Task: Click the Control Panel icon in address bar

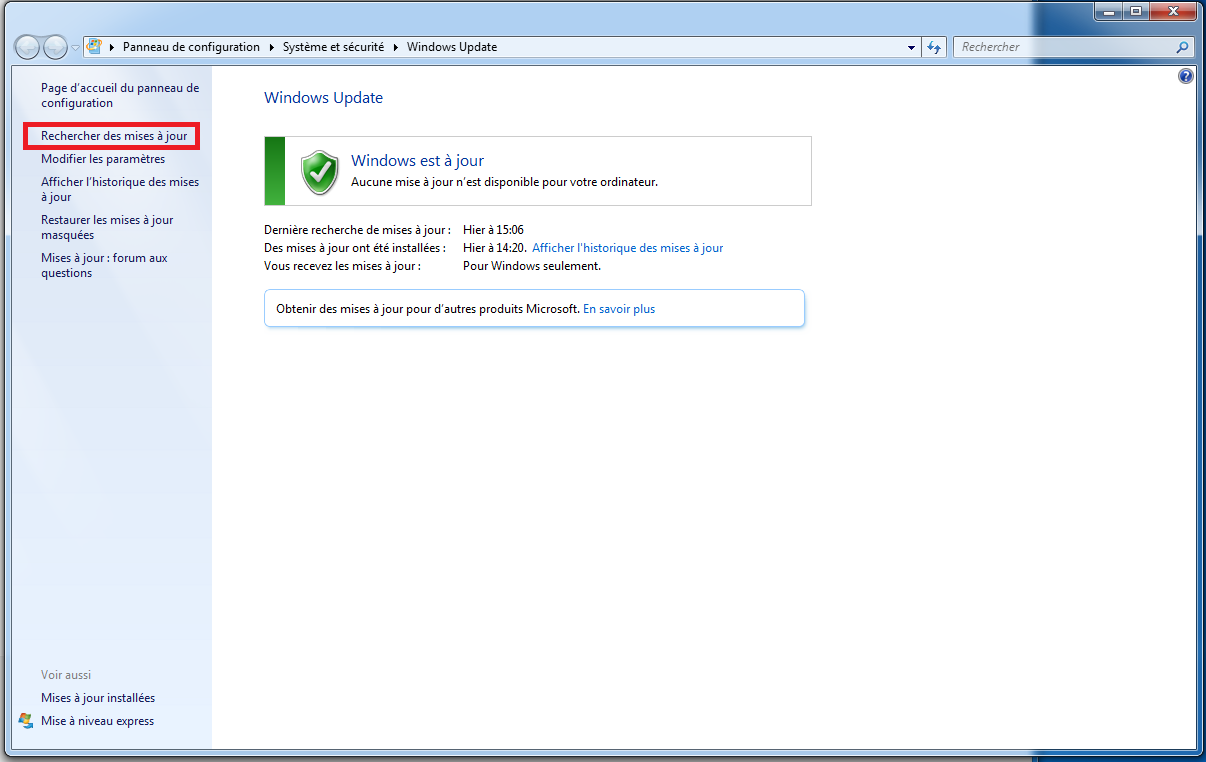Action: pos(95,47)
